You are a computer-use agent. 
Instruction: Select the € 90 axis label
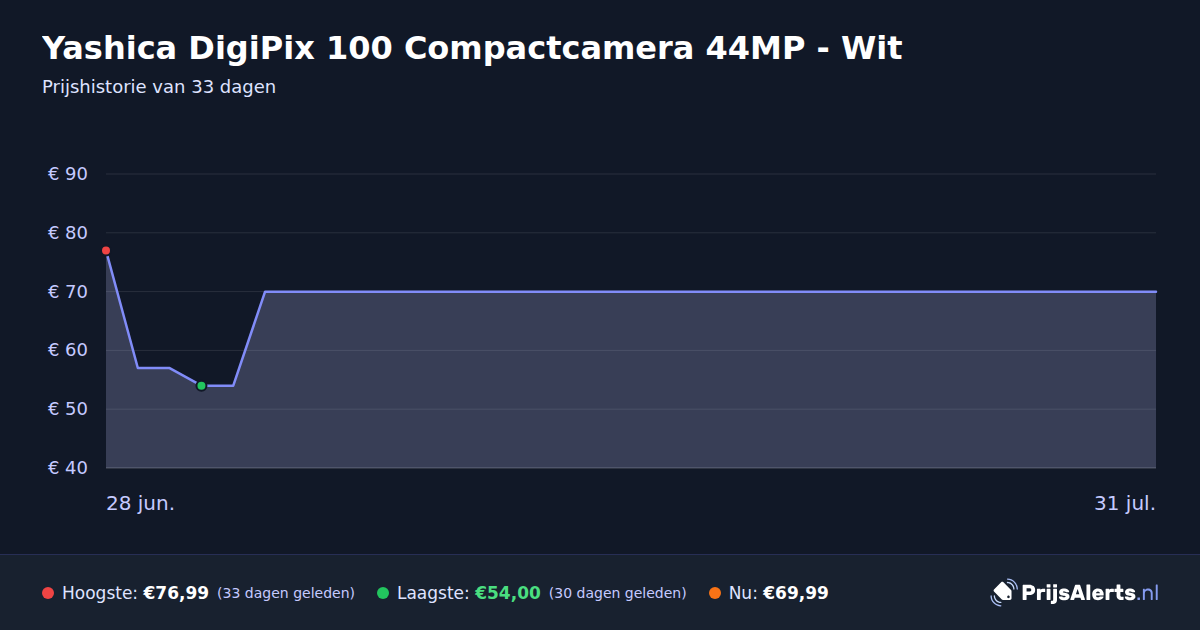(x=68, y=174)
